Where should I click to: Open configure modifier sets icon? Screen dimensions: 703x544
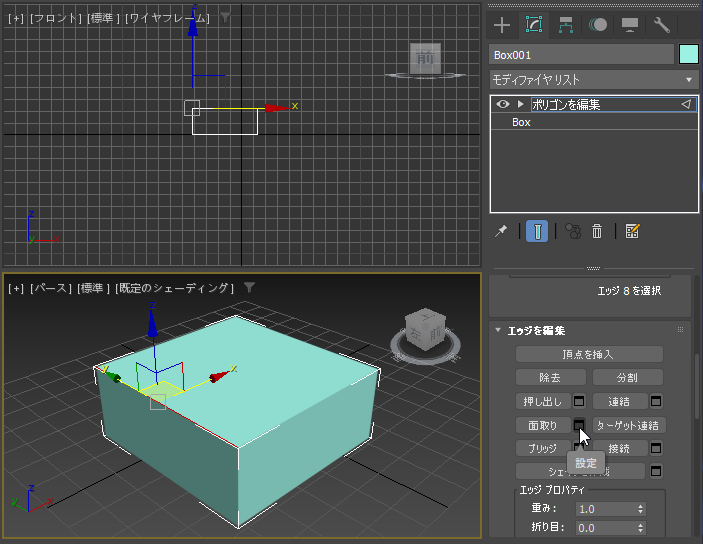(x=632, y=231)
